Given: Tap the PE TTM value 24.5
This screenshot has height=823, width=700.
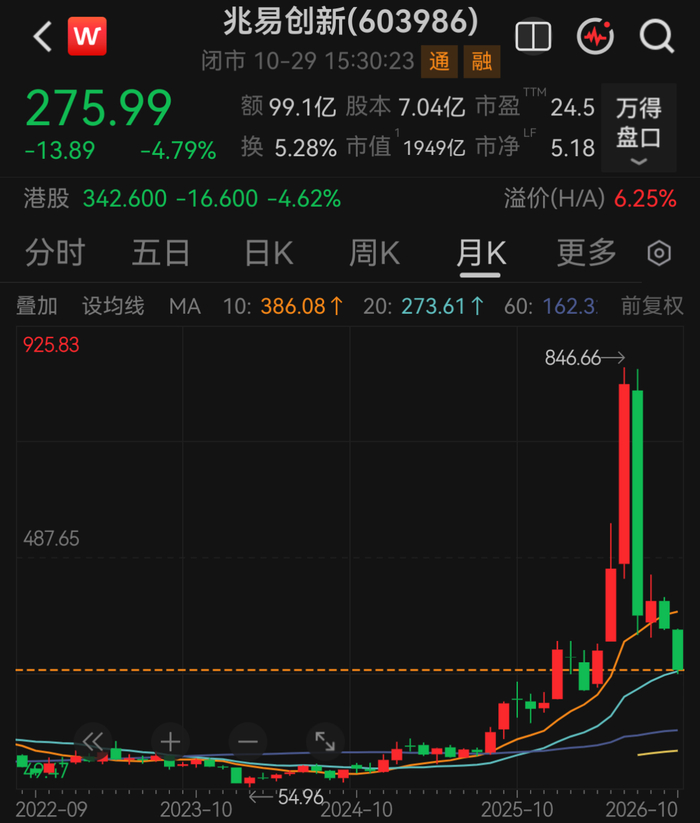Looking at the screenshot, I should tap(572, 108).
